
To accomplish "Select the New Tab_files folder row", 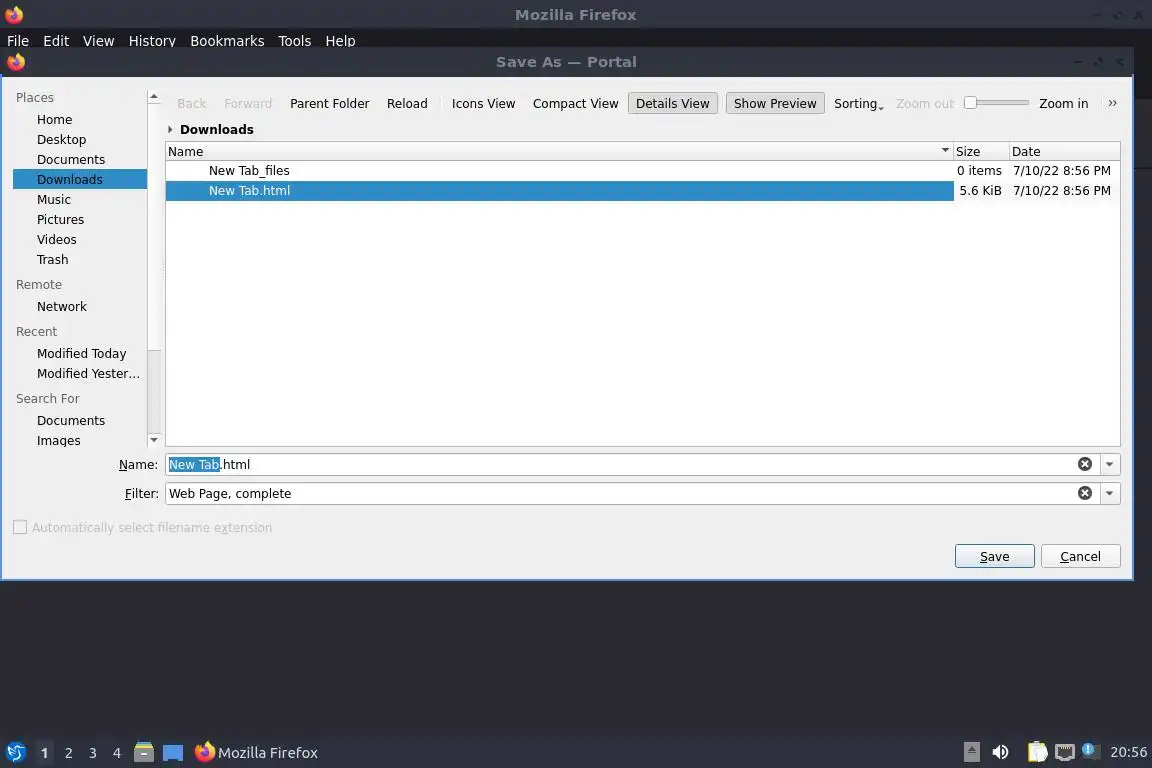I will tap(642, 171).
